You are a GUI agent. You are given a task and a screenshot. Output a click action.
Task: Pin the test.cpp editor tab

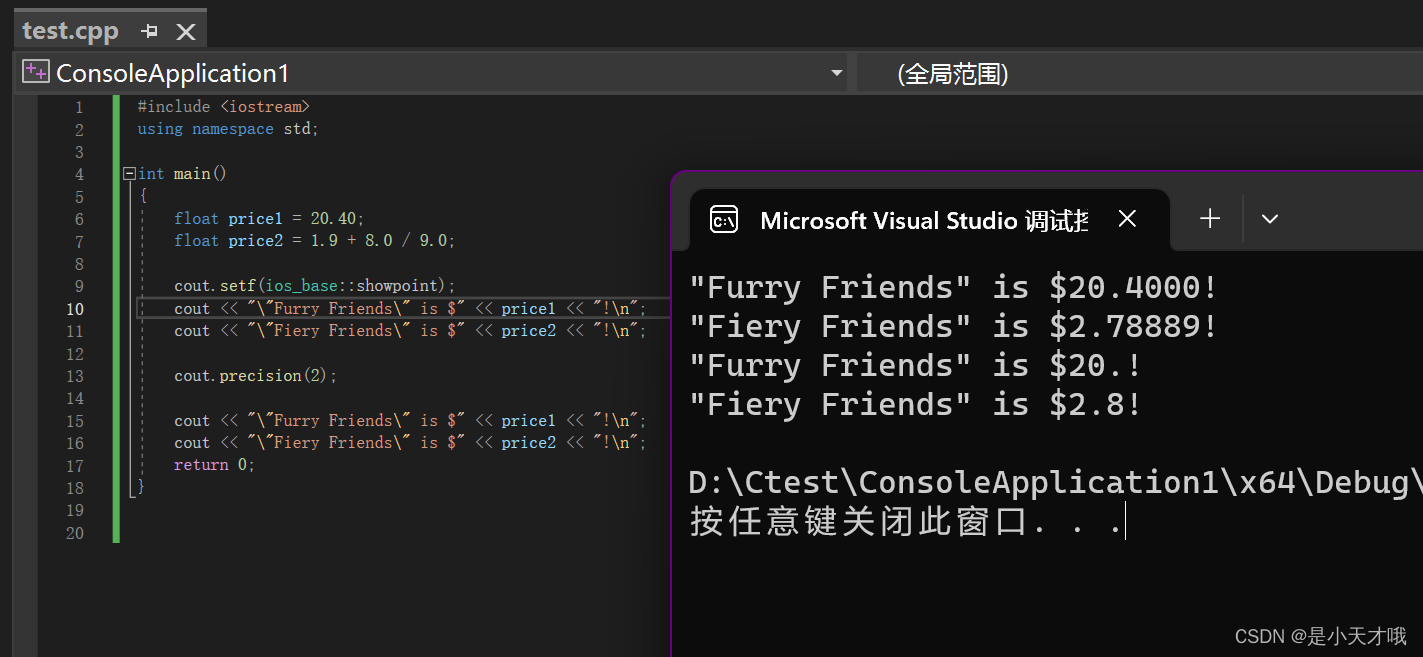pos(148,30)
